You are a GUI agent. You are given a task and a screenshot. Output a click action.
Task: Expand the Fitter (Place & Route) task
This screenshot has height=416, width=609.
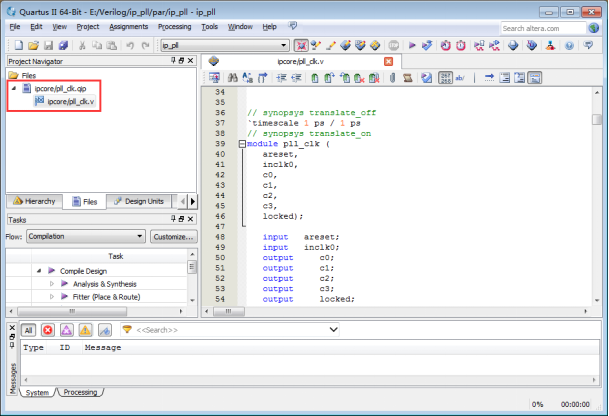52,297
